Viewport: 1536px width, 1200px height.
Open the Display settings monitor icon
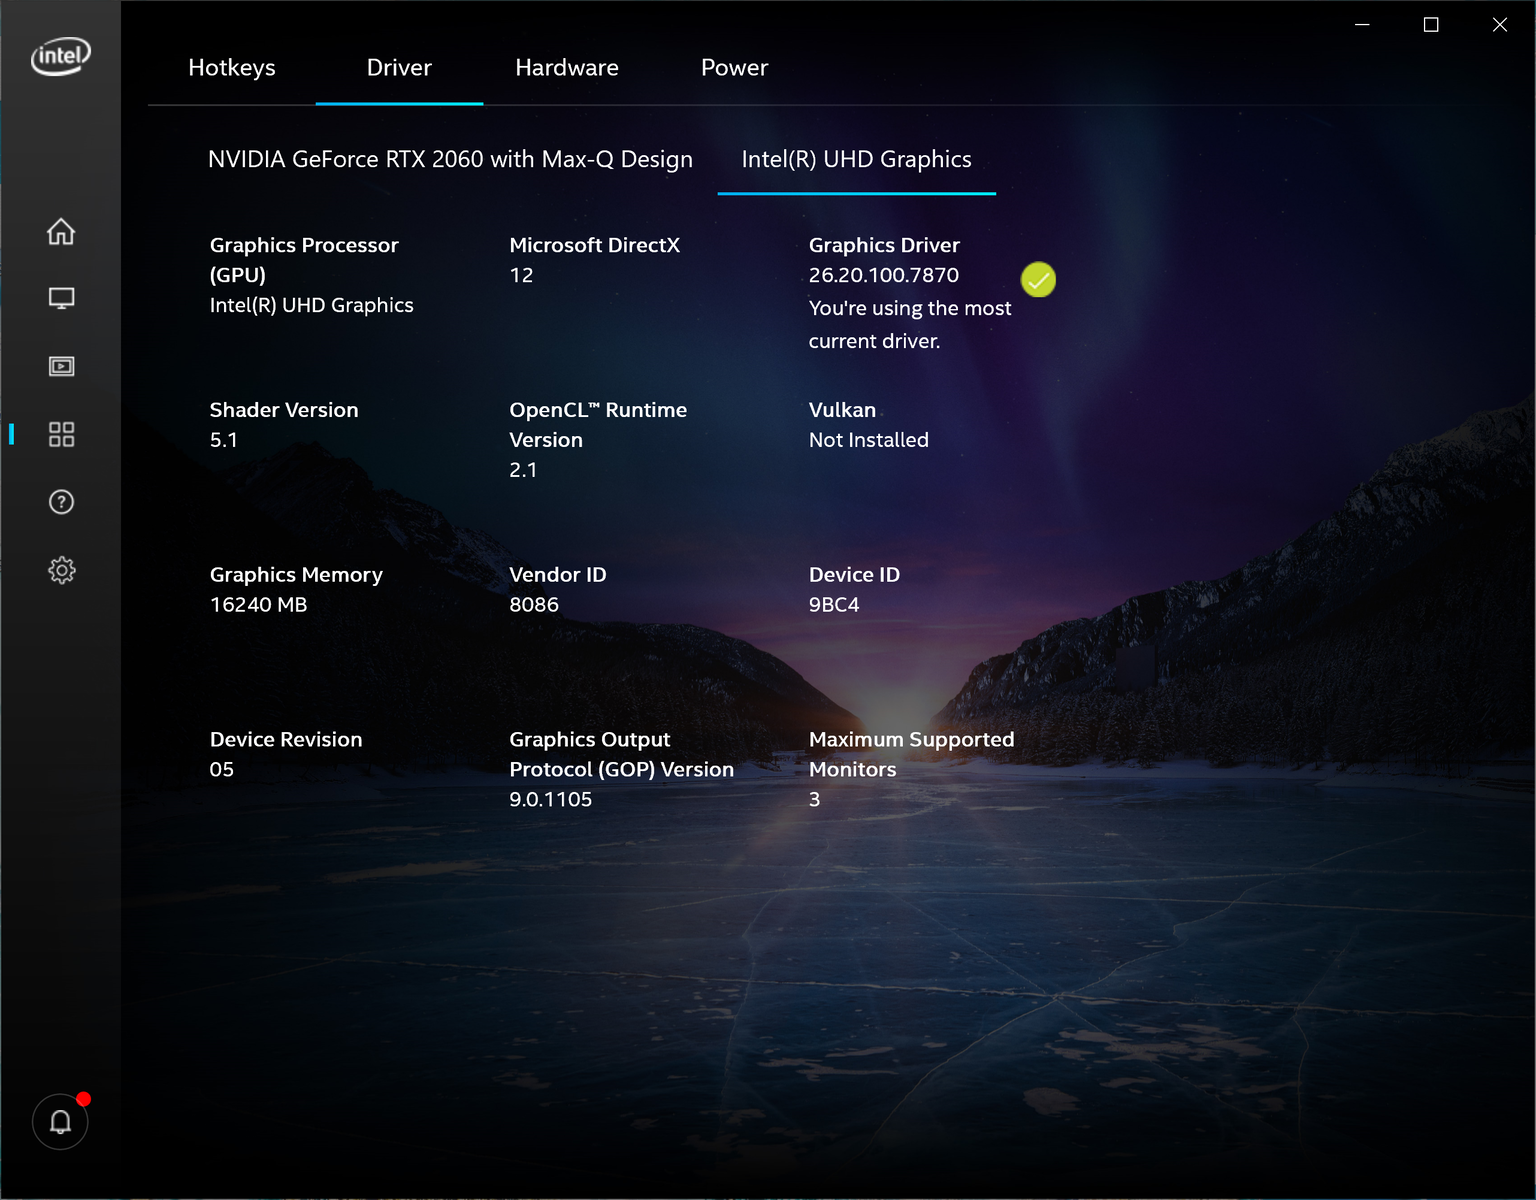coord(61,298)
